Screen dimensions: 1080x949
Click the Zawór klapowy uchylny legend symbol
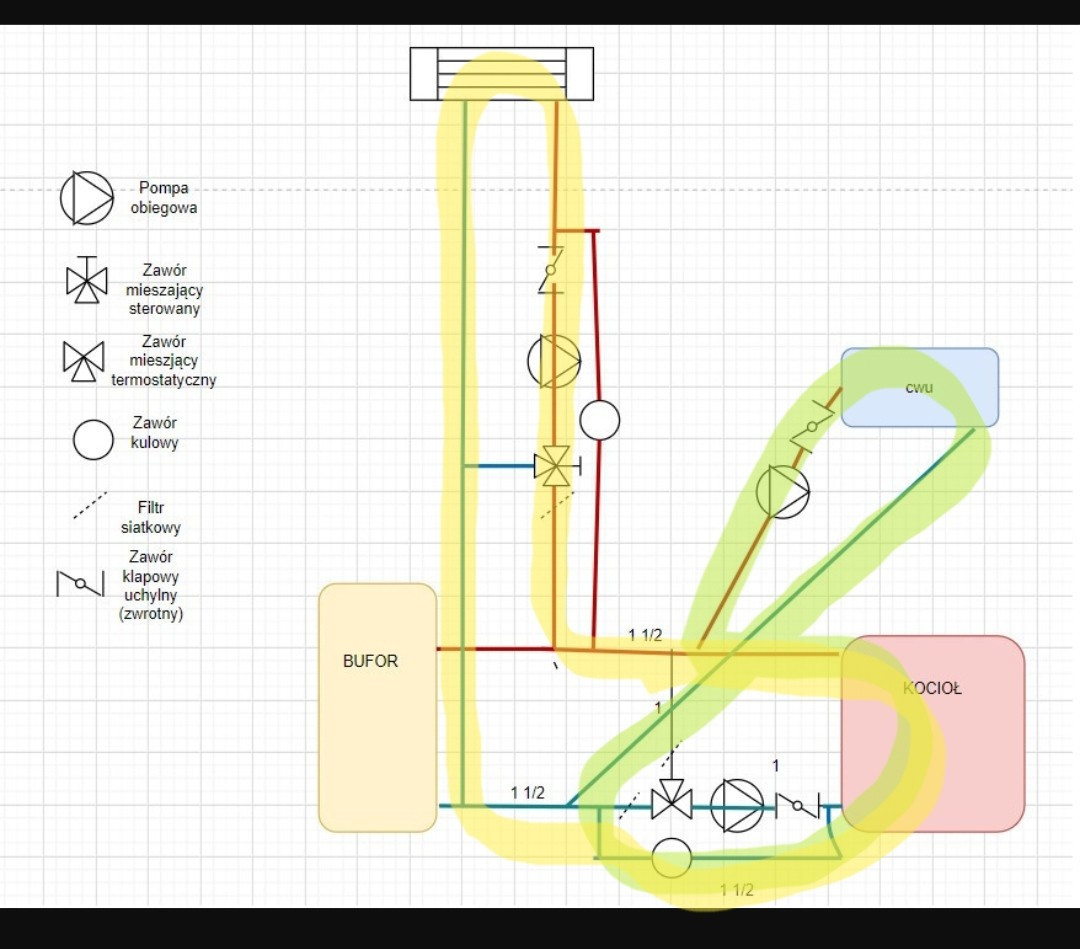pos(80,583)
